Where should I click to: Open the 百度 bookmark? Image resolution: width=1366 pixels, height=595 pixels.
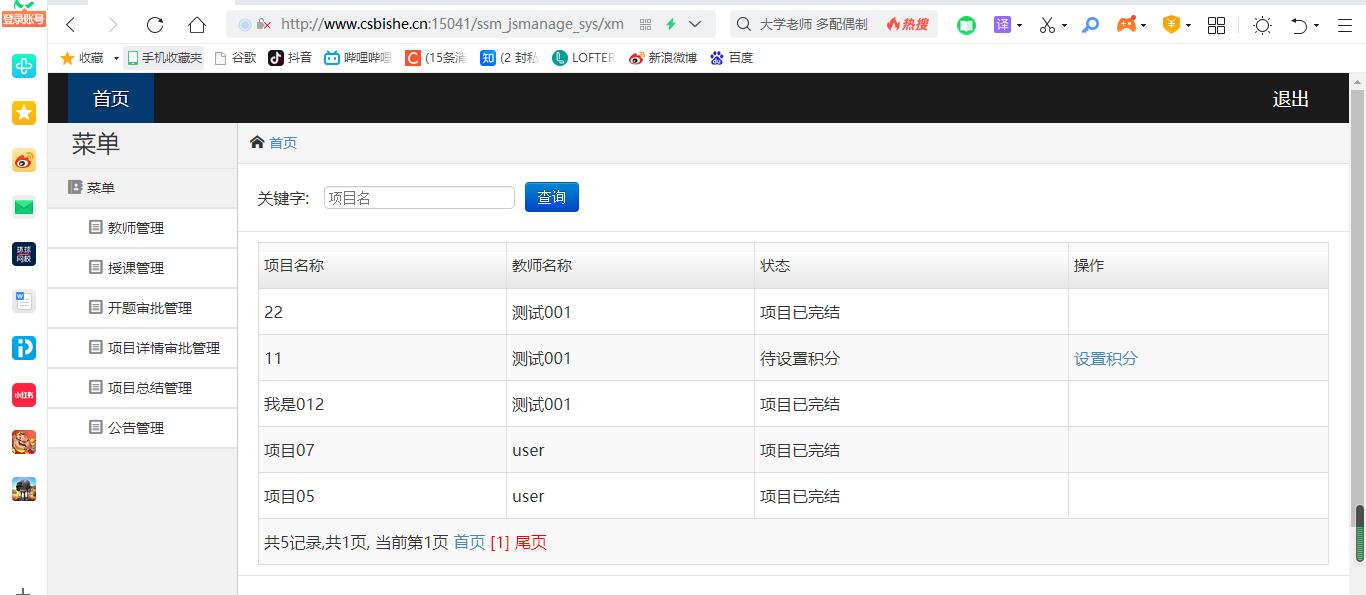coord(731,58)
